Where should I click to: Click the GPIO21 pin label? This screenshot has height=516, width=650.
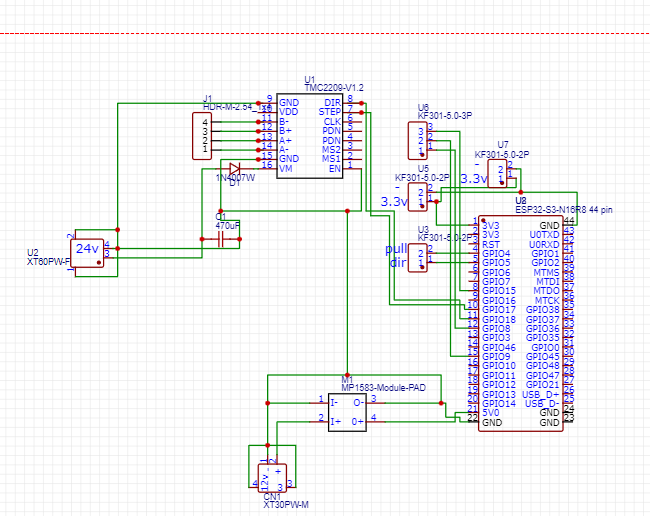tap(543, 385)
